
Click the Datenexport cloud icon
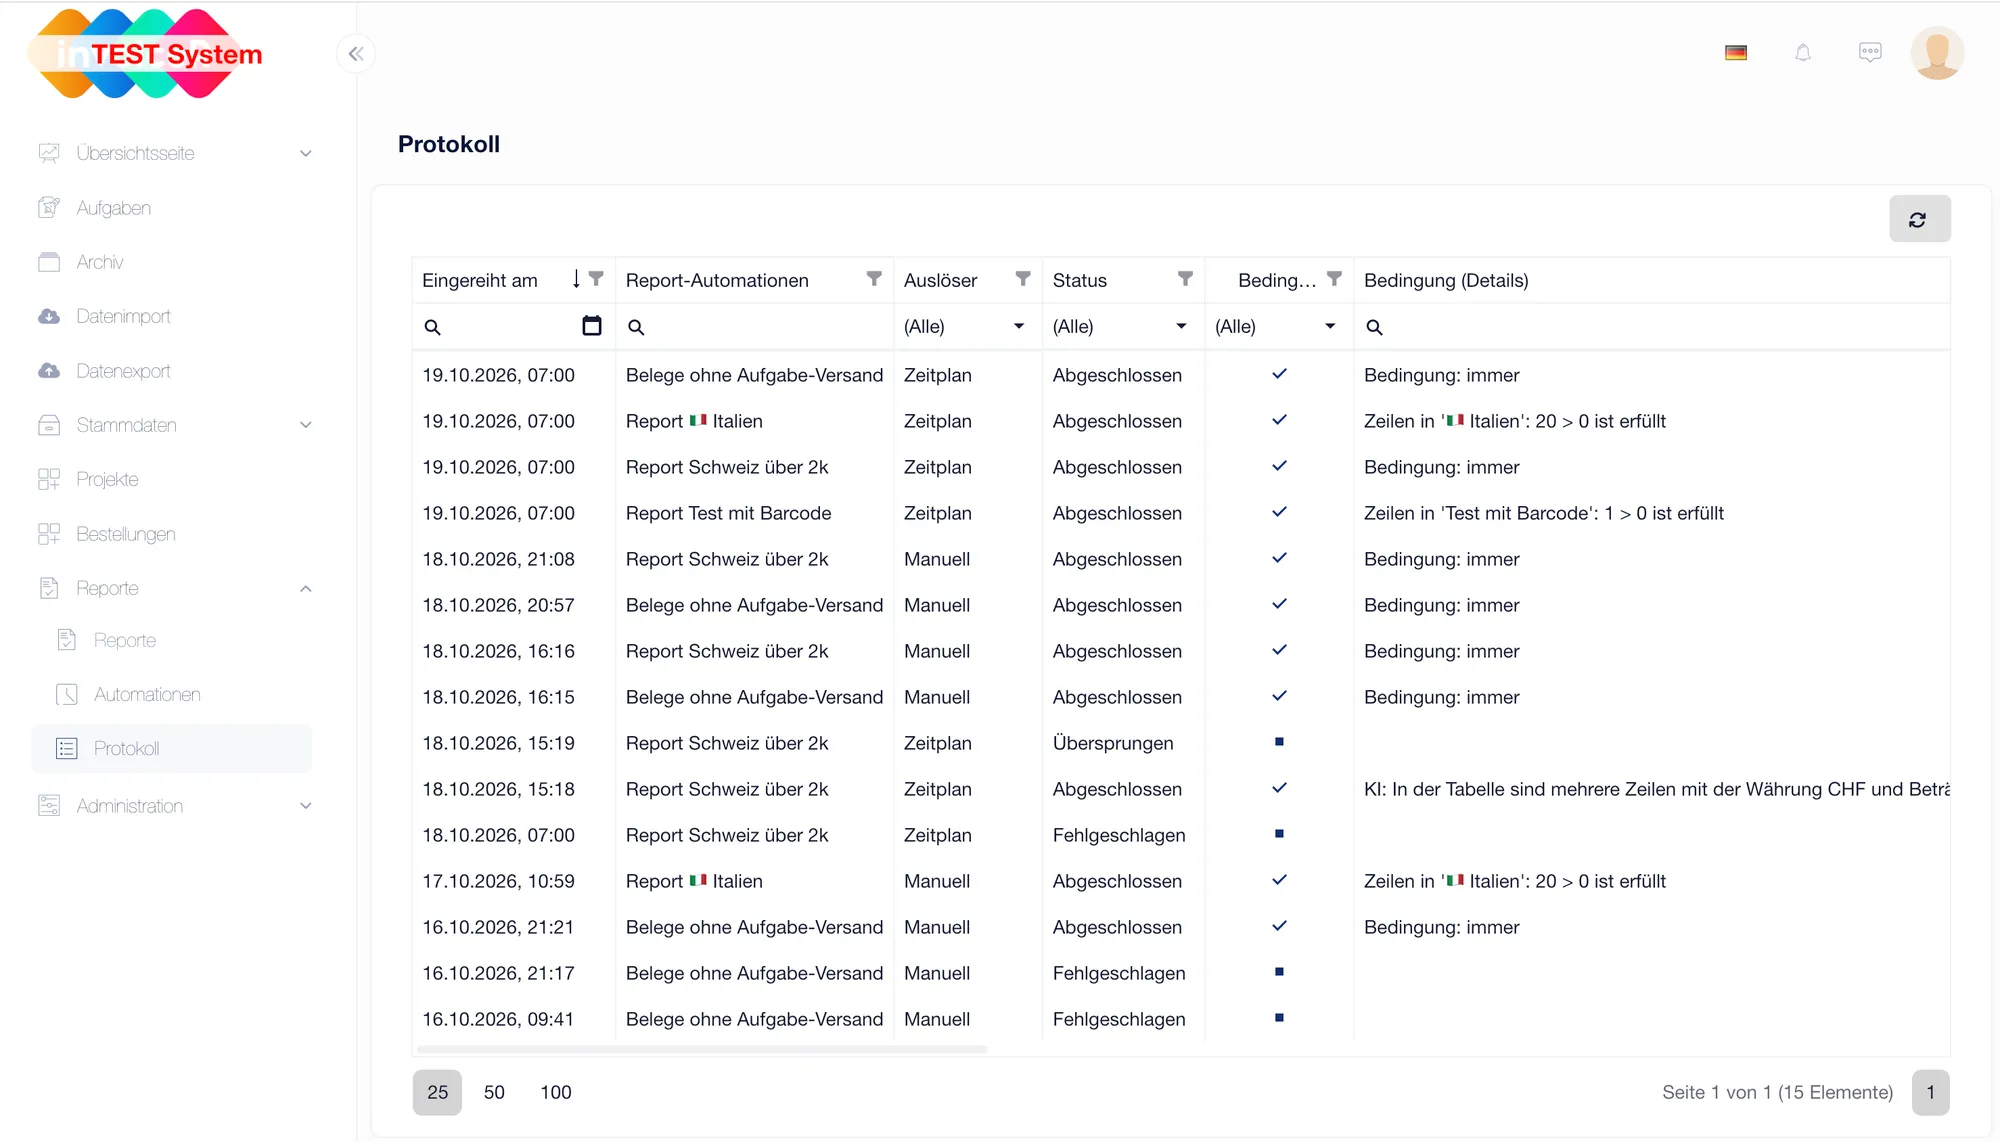pyautogui.click(x=49, y=371)
